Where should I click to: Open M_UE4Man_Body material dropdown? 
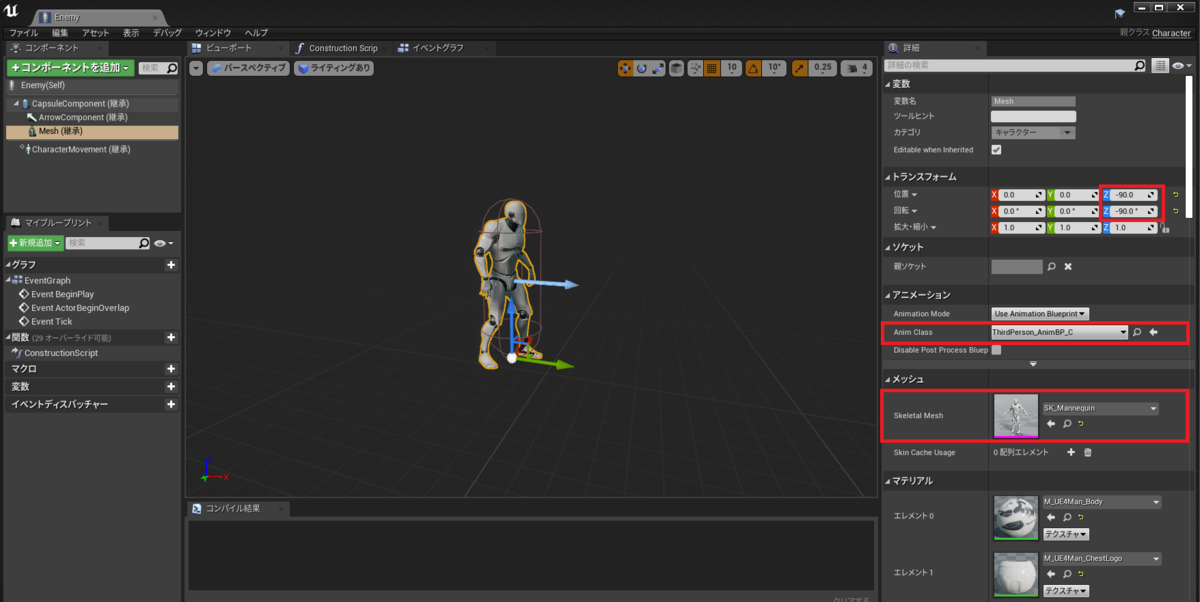(x=1101, y=502)
